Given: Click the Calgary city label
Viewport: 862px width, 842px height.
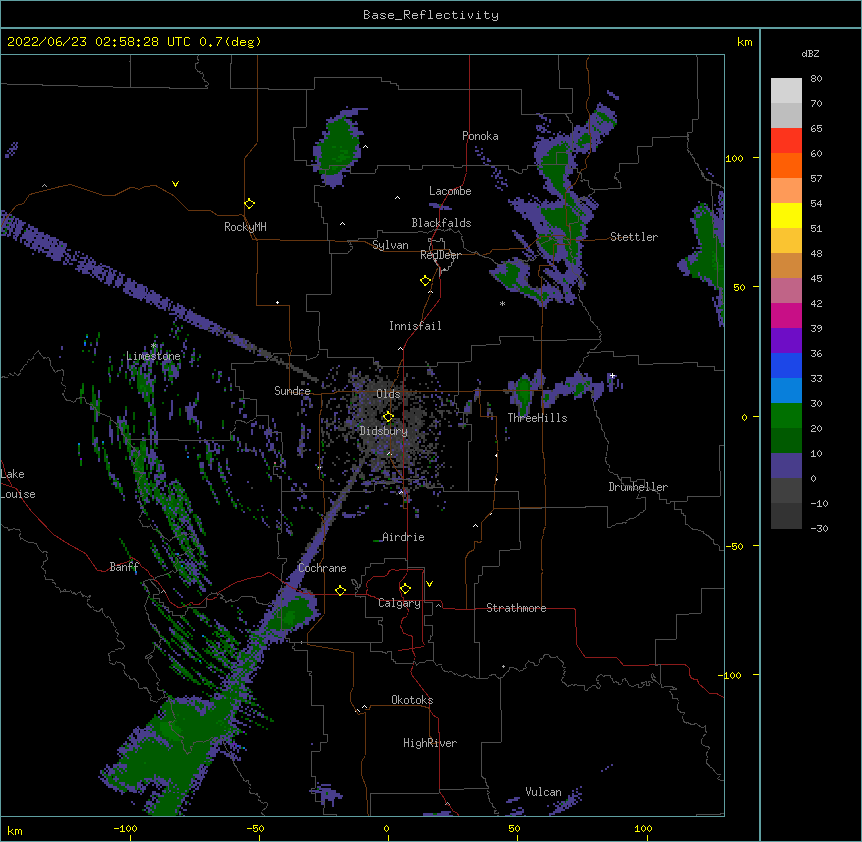Looking at the screenshot, I should pyautogui.click(x=399, y=603).
